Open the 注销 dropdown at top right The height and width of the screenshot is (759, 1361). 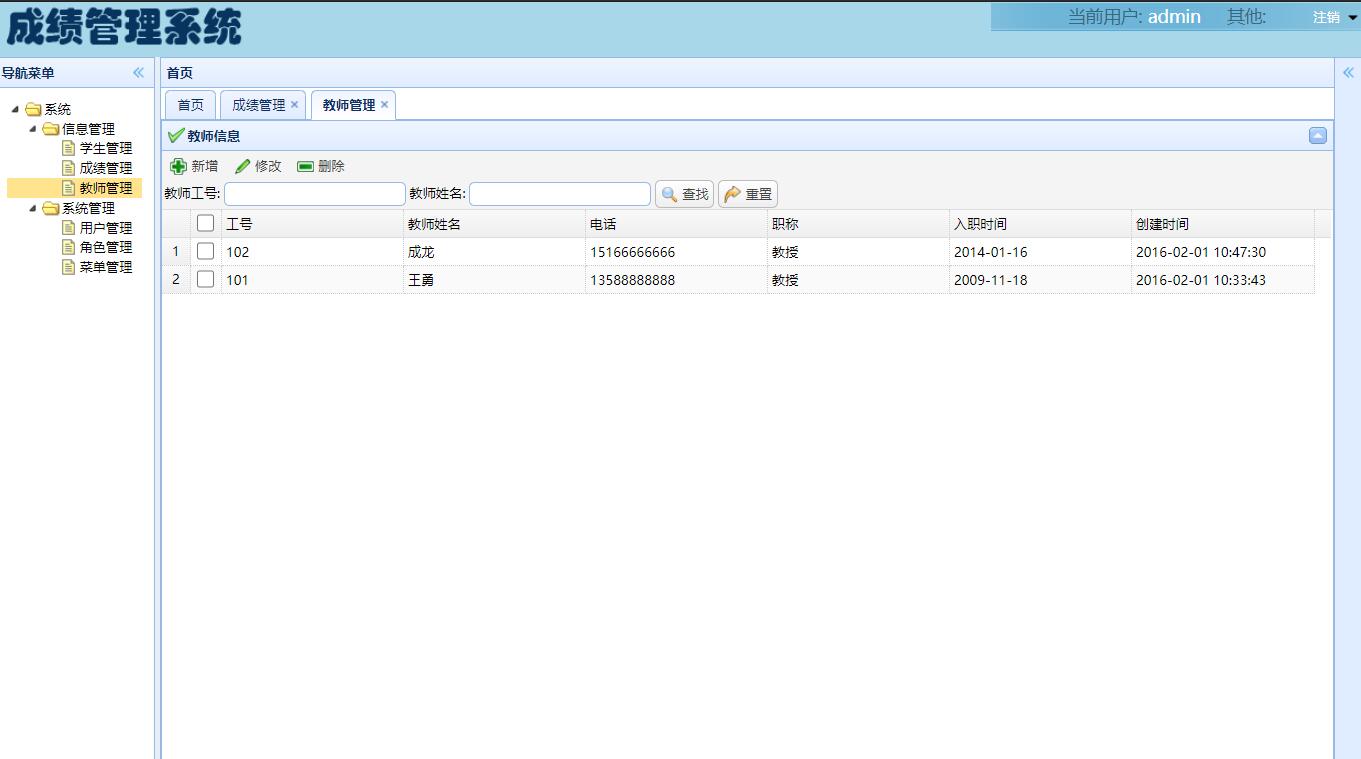click(x=1325, y=17)
